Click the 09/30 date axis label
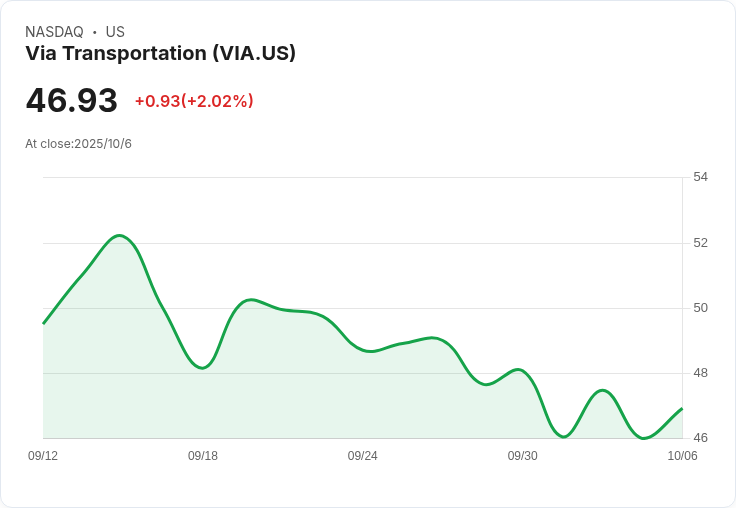The image size is (736, 508). pos(522,455)
